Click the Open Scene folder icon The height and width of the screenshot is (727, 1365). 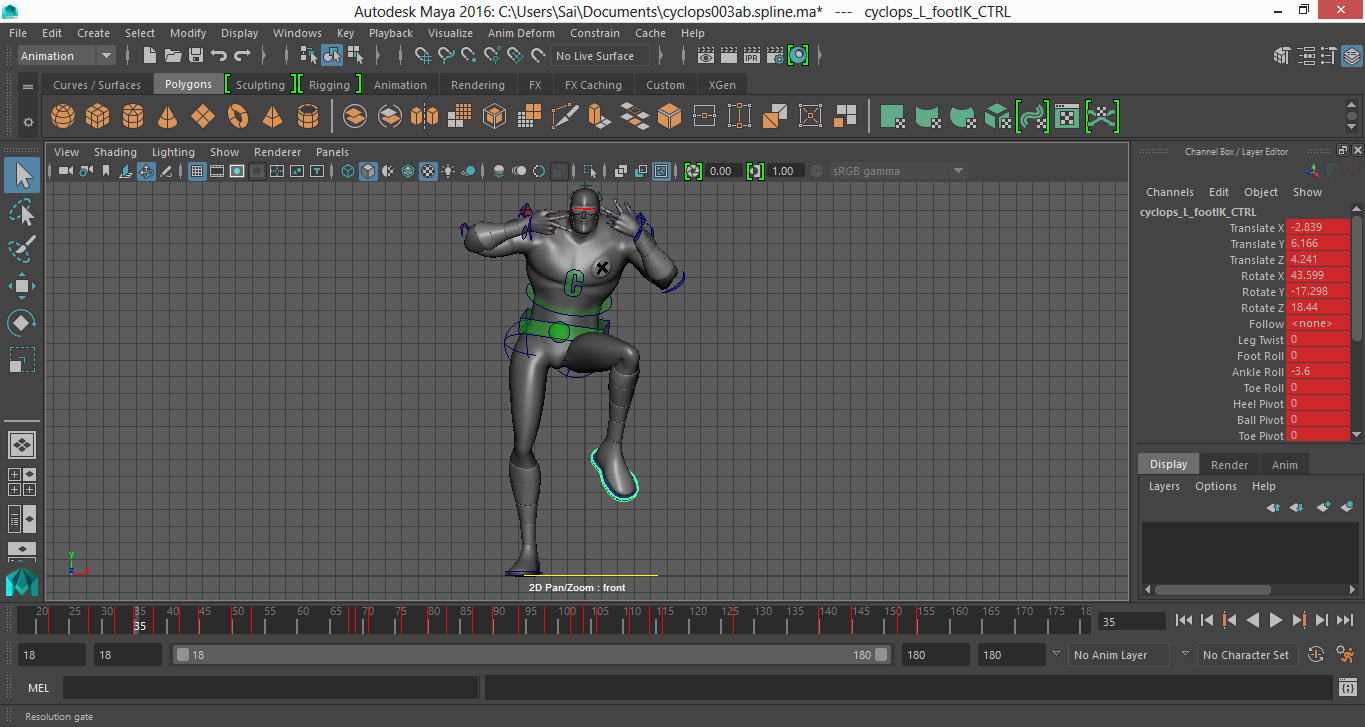(173, 56)
